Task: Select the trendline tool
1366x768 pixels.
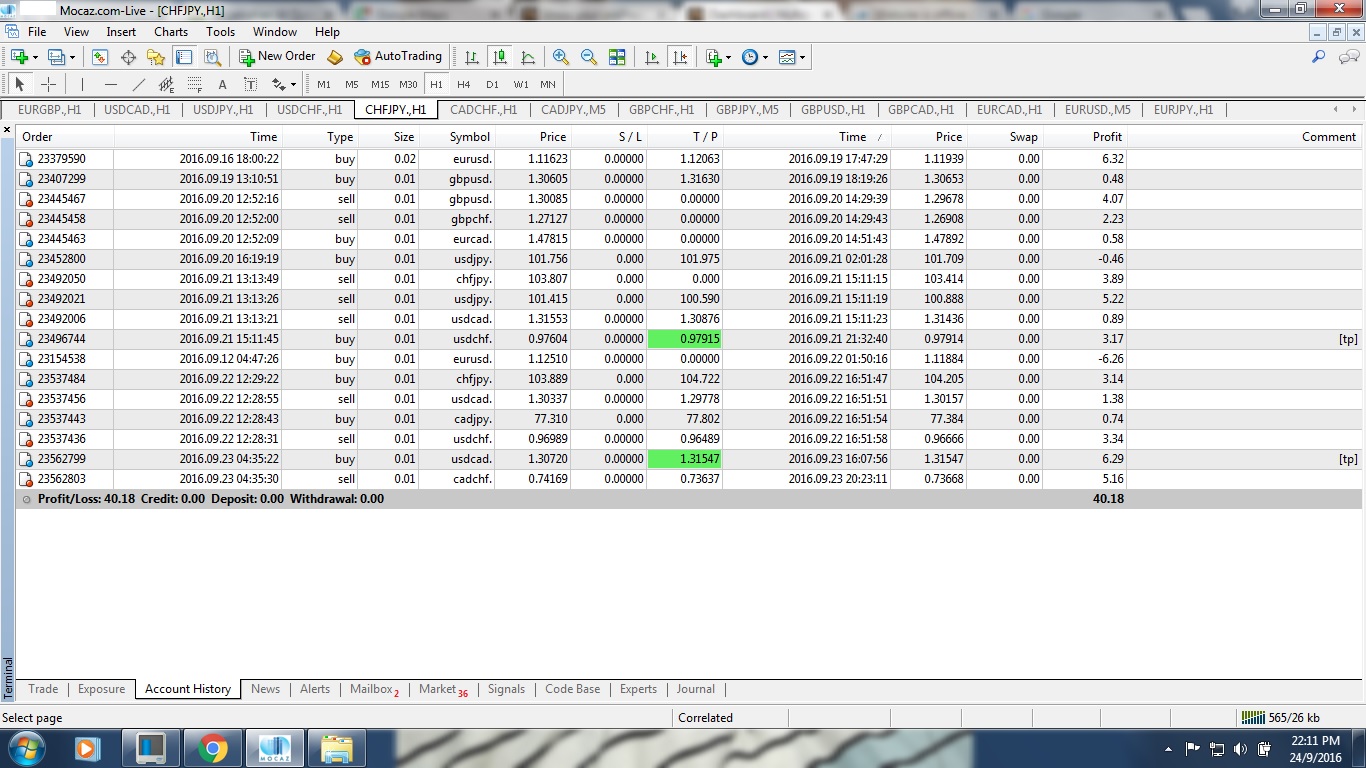Action: [139, 84]
